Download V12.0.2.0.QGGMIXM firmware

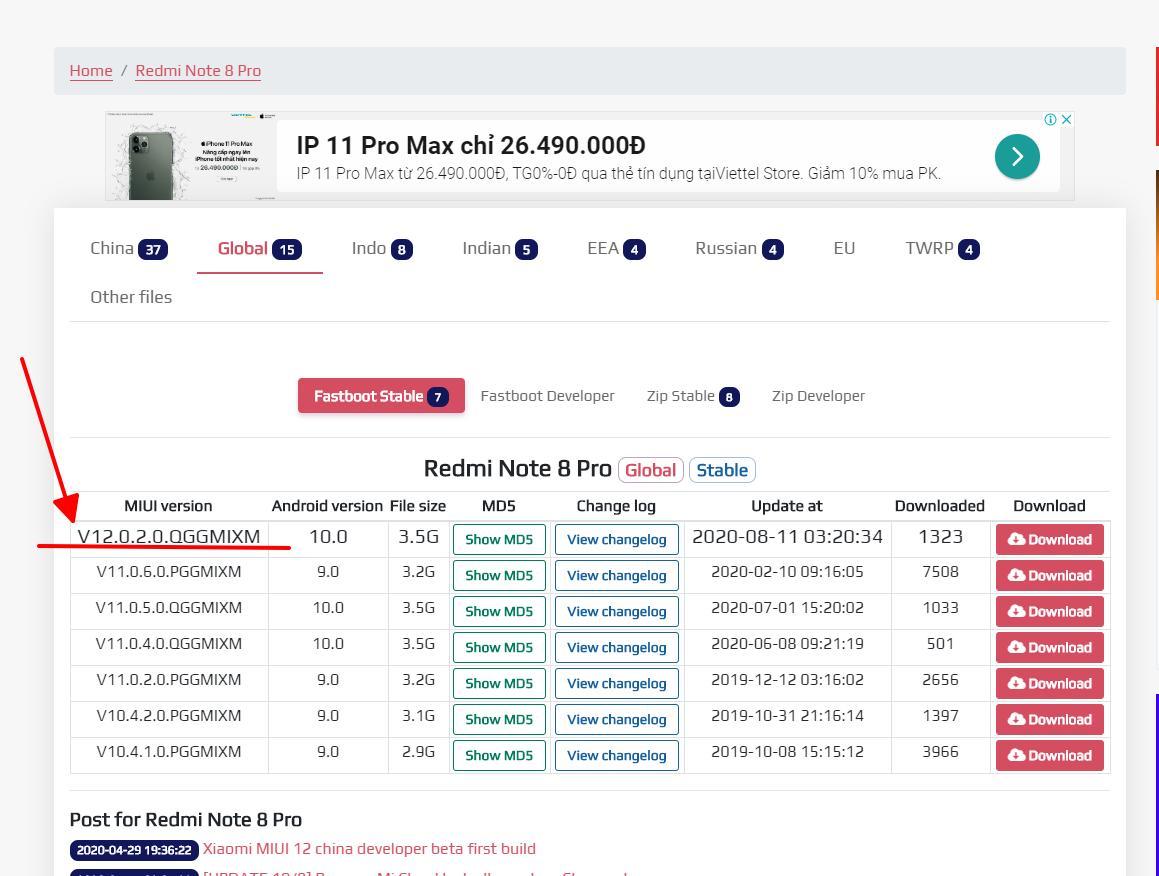(x=1050, y=540)
